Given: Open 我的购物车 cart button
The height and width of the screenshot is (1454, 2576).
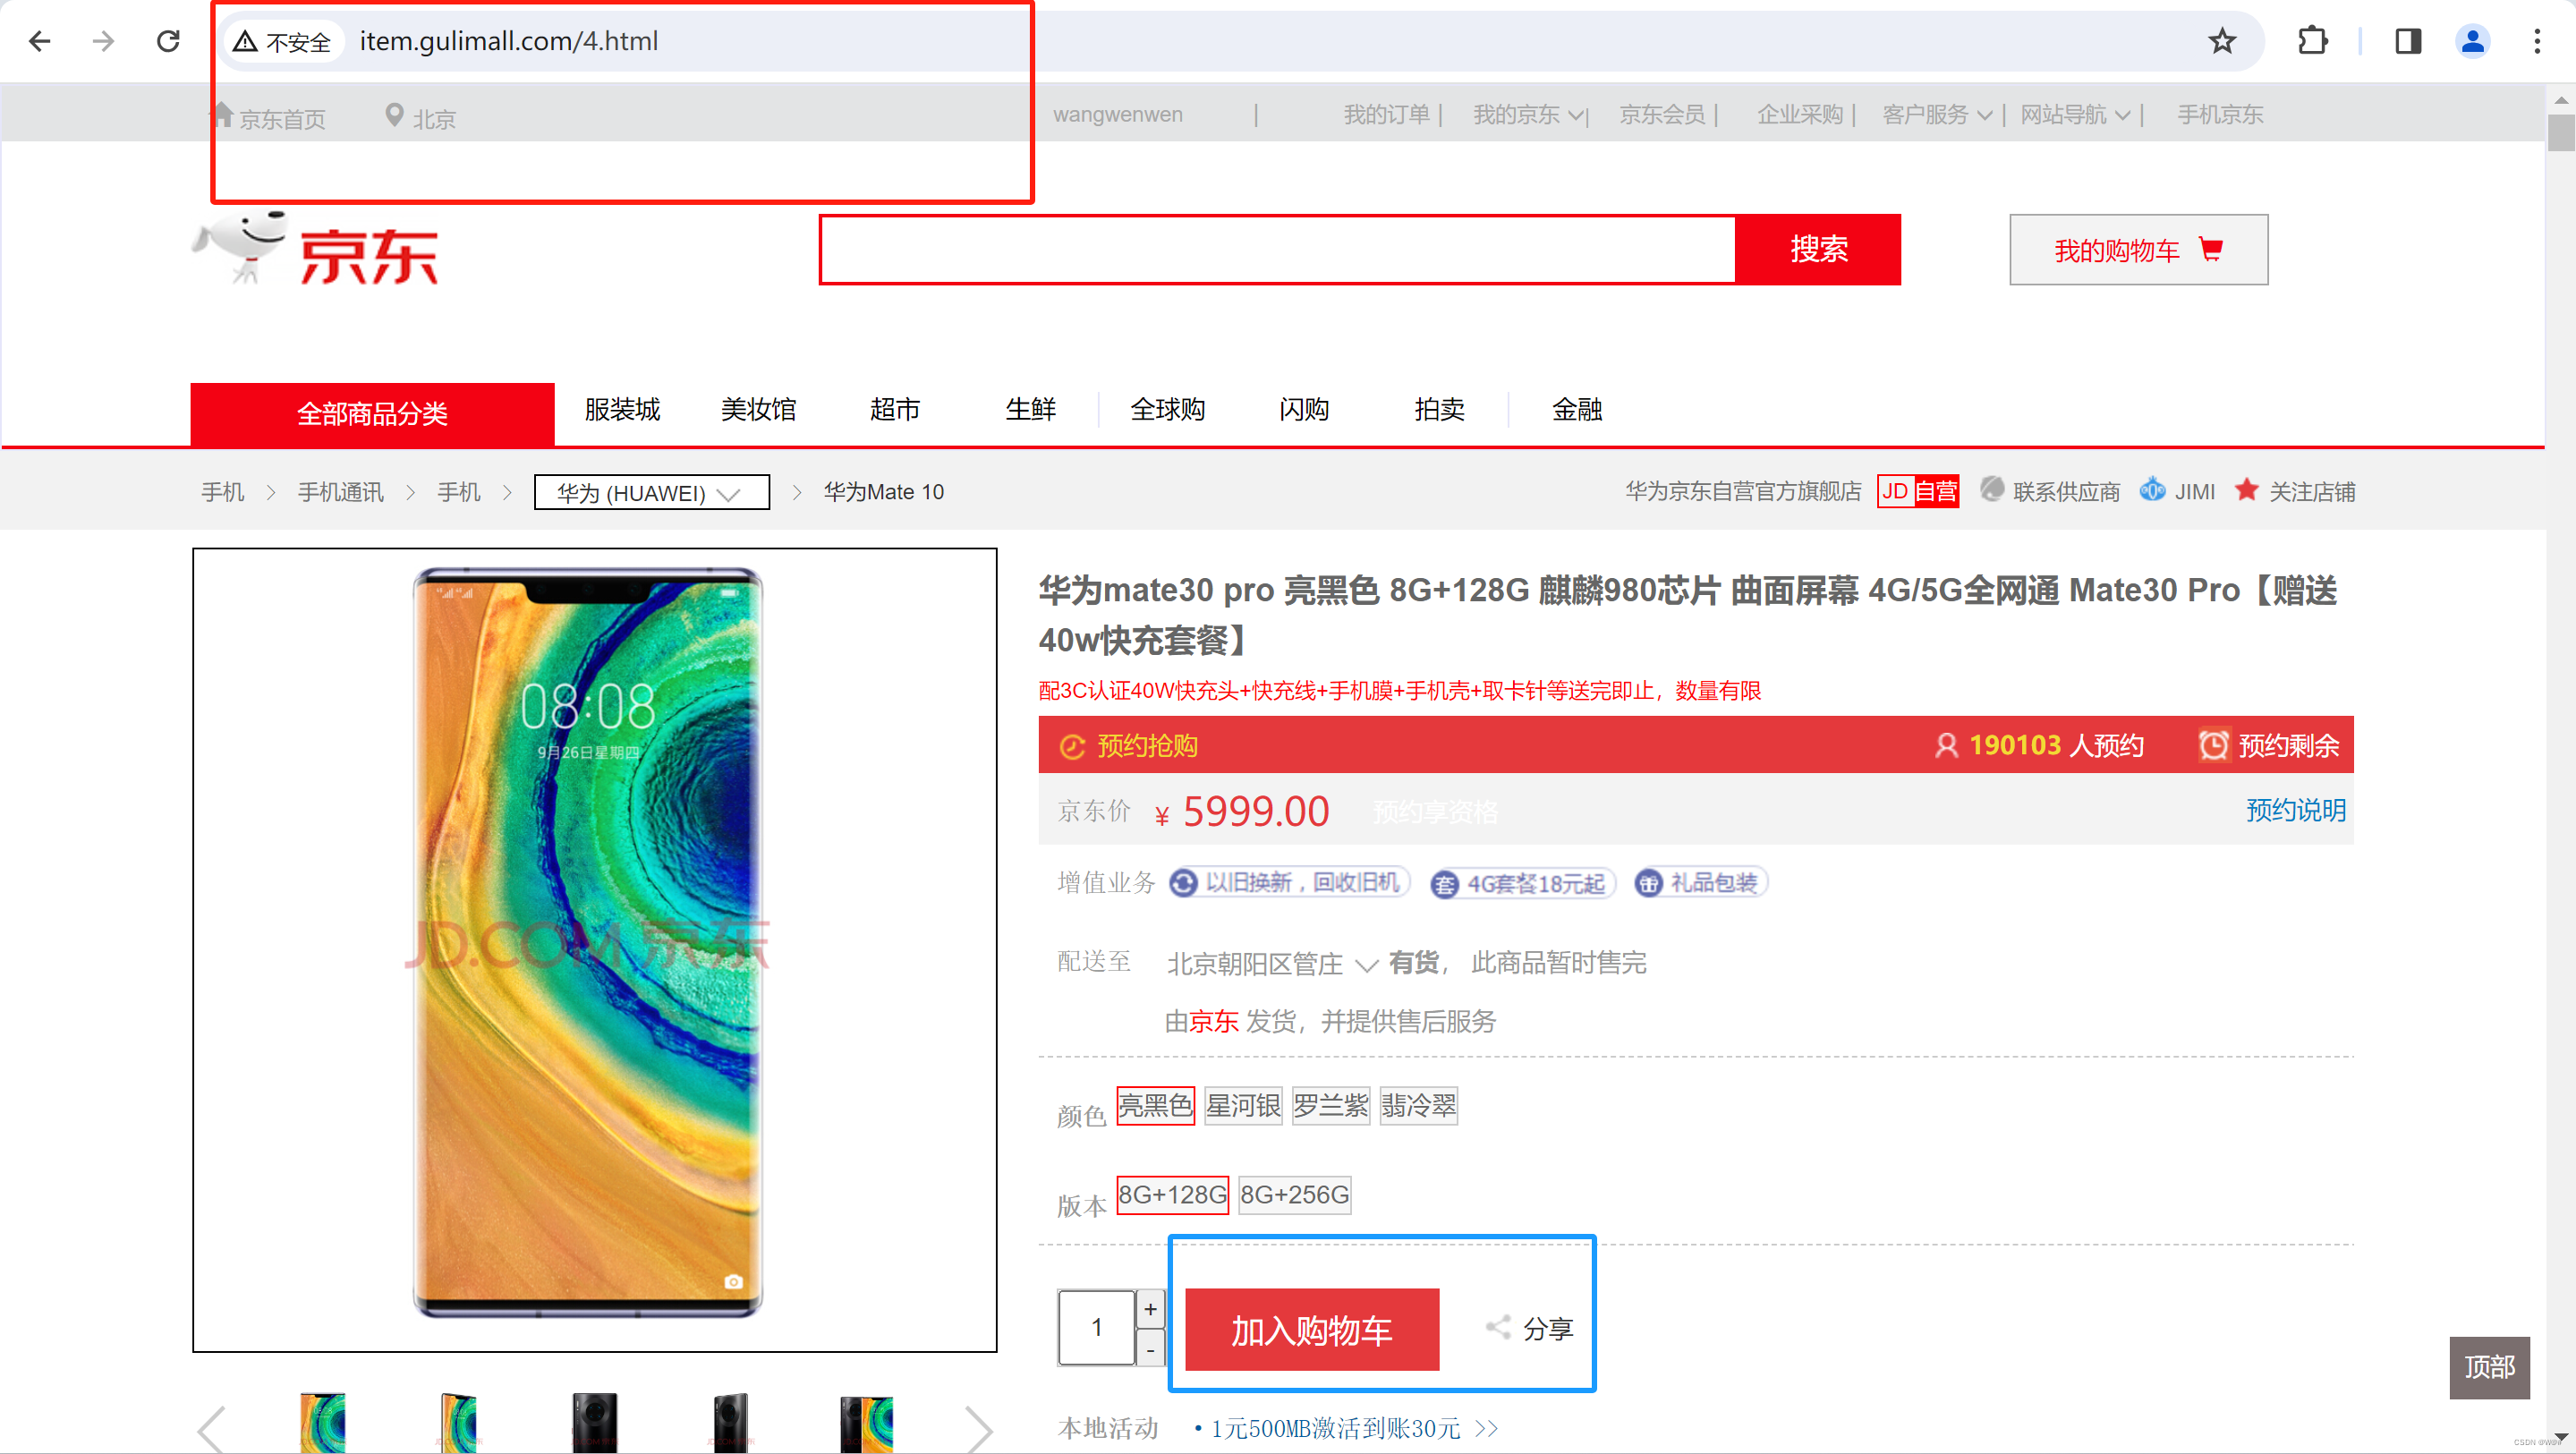Looking at the screenshot, I should (2138, 250).
